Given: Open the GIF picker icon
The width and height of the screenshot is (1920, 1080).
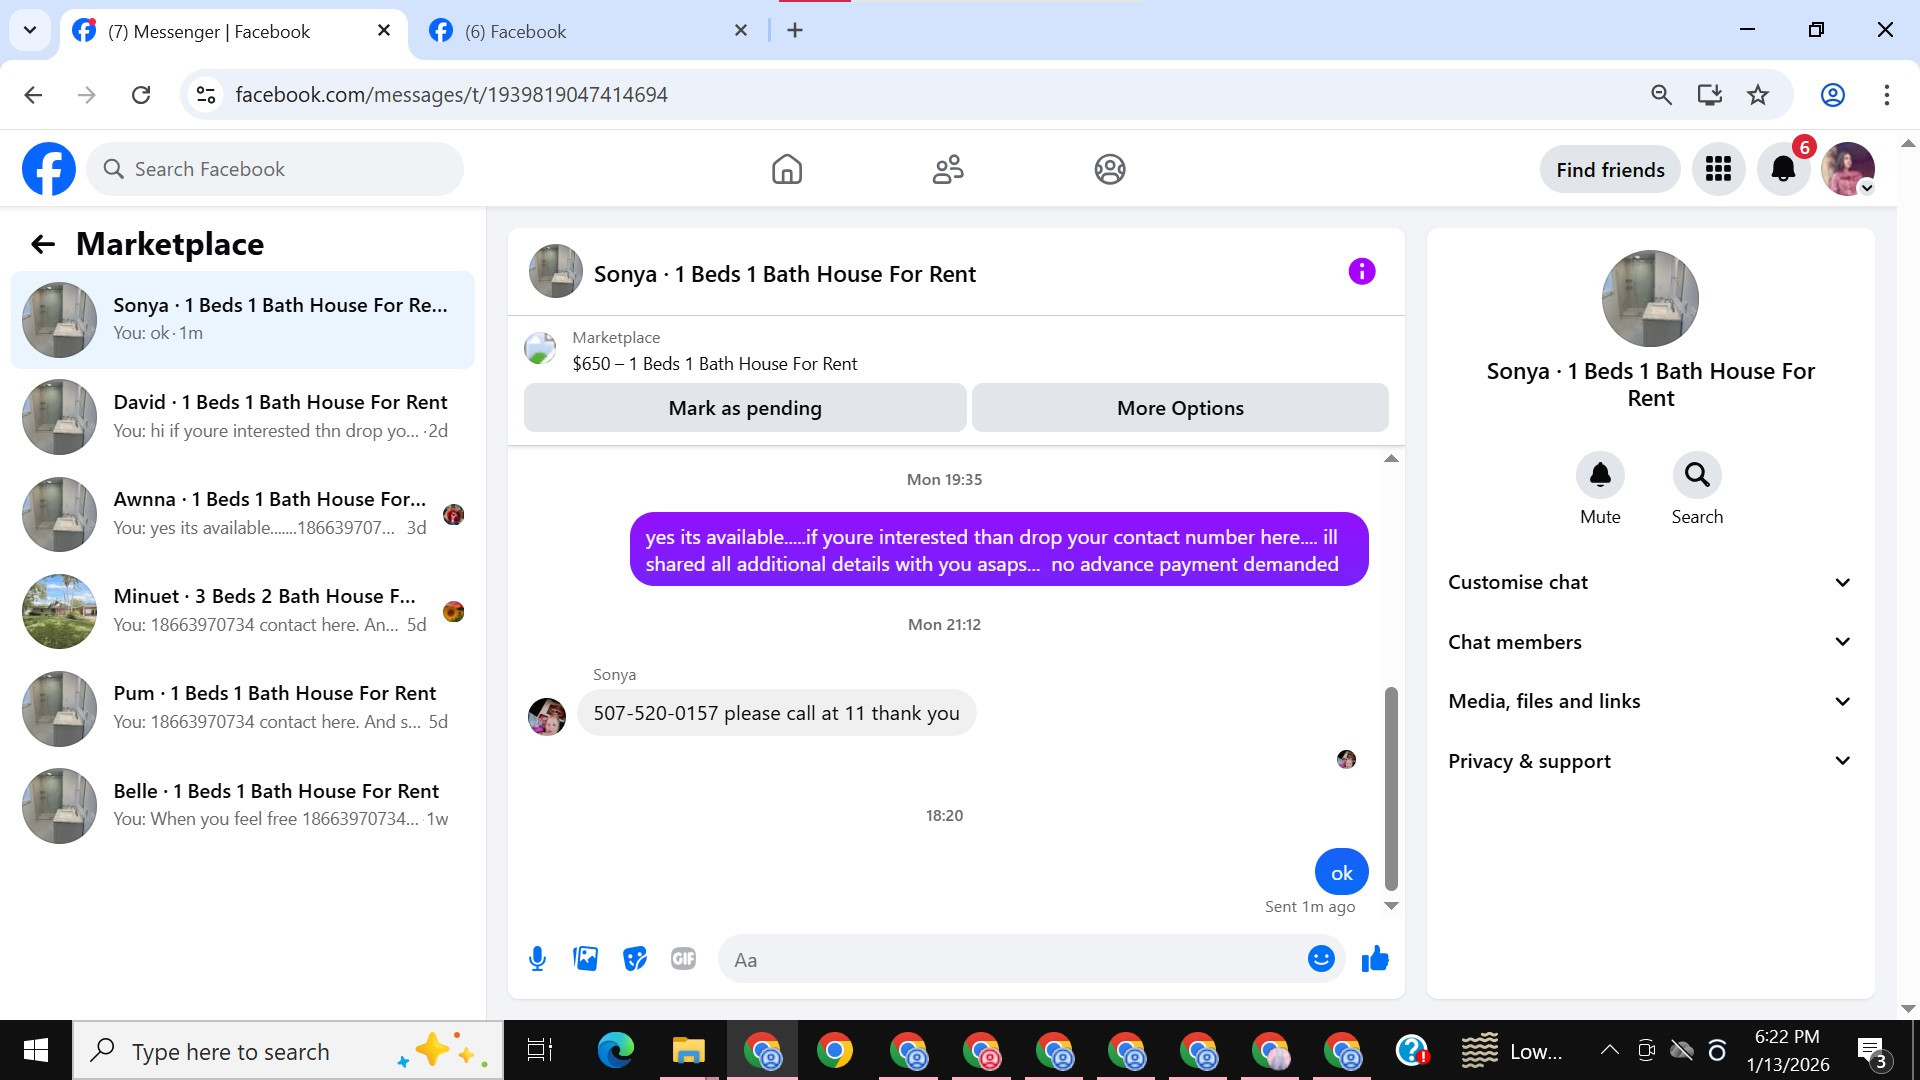Looking at the screenshot, I should 683,959.
